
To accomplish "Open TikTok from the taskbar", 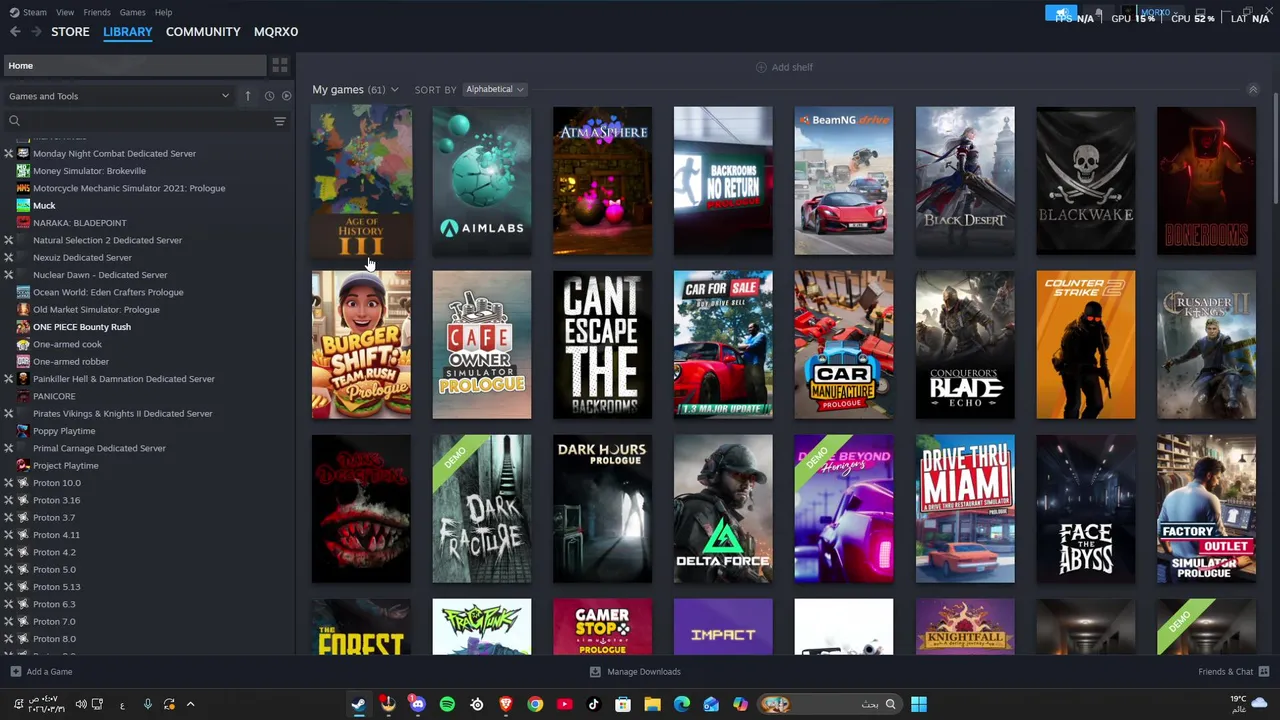I will (x=593, y=704).
